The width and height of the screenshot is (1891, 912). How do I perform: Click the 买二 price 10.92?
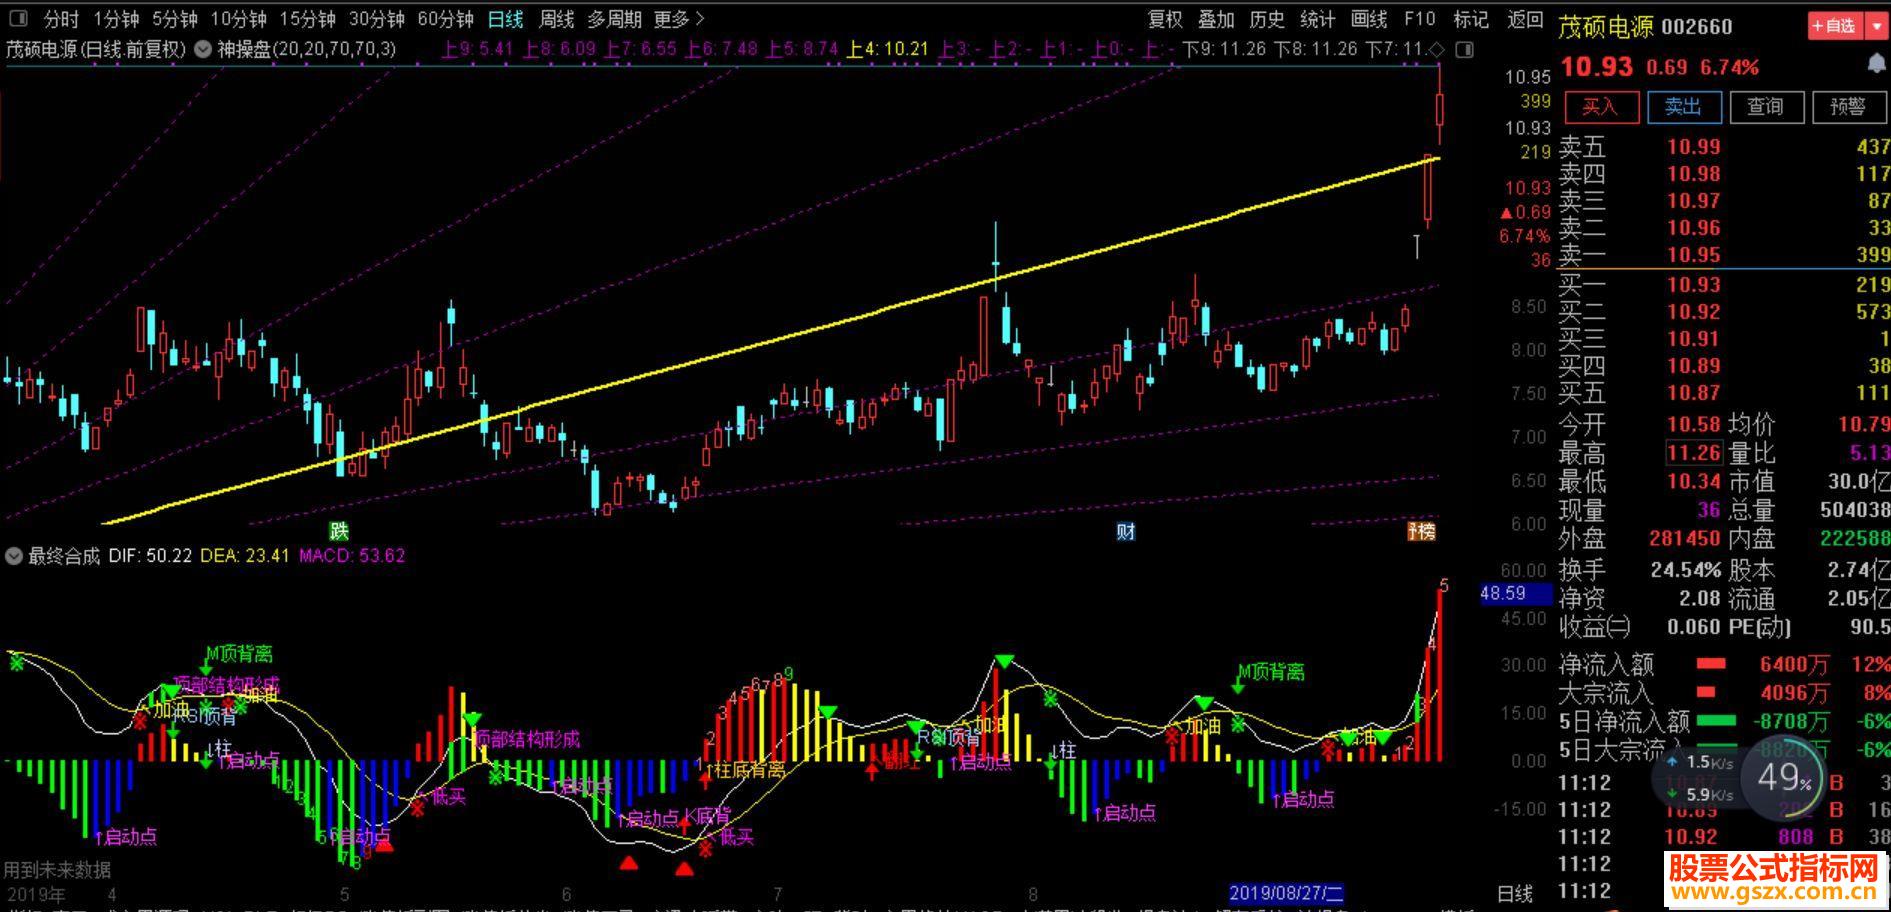click(1693, 312)
